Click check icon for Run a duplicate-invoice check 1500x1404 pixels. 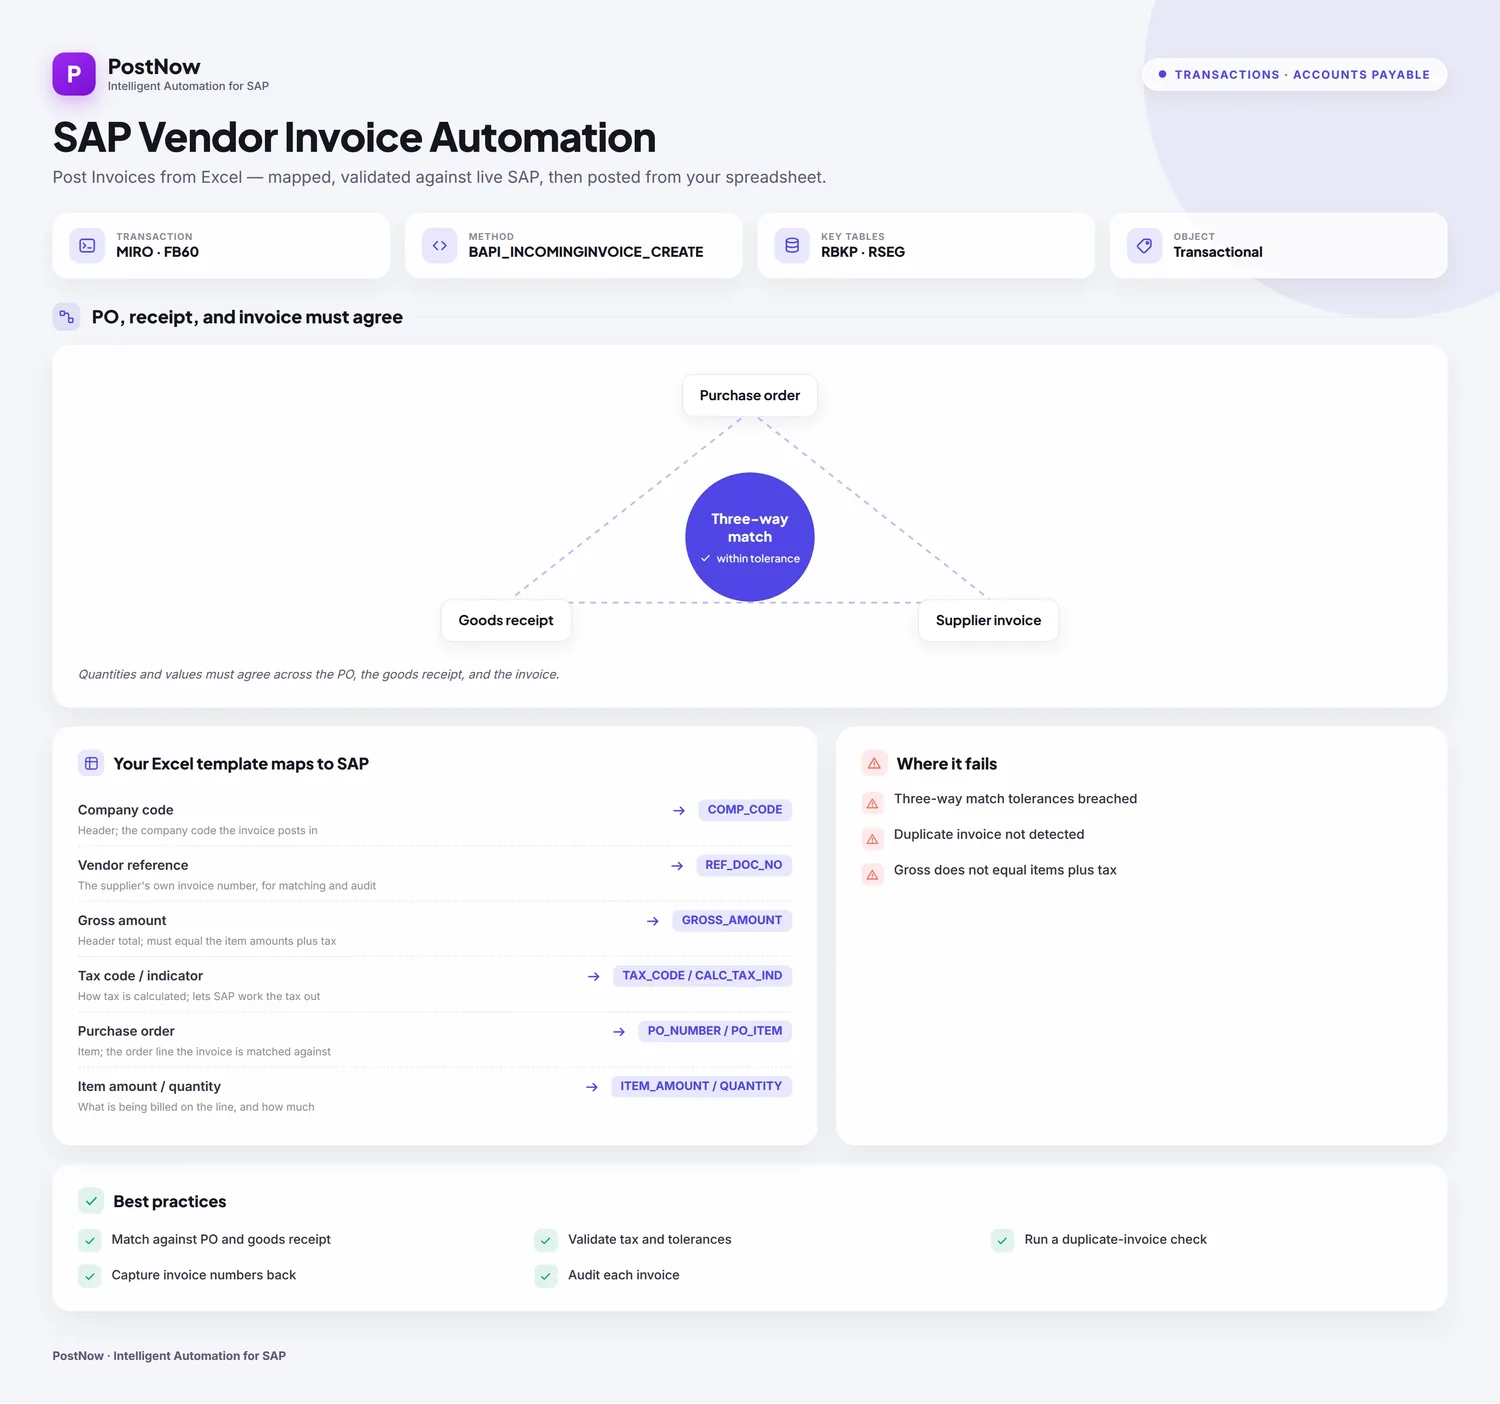pyautogui.click(x=1002, y=1241)
